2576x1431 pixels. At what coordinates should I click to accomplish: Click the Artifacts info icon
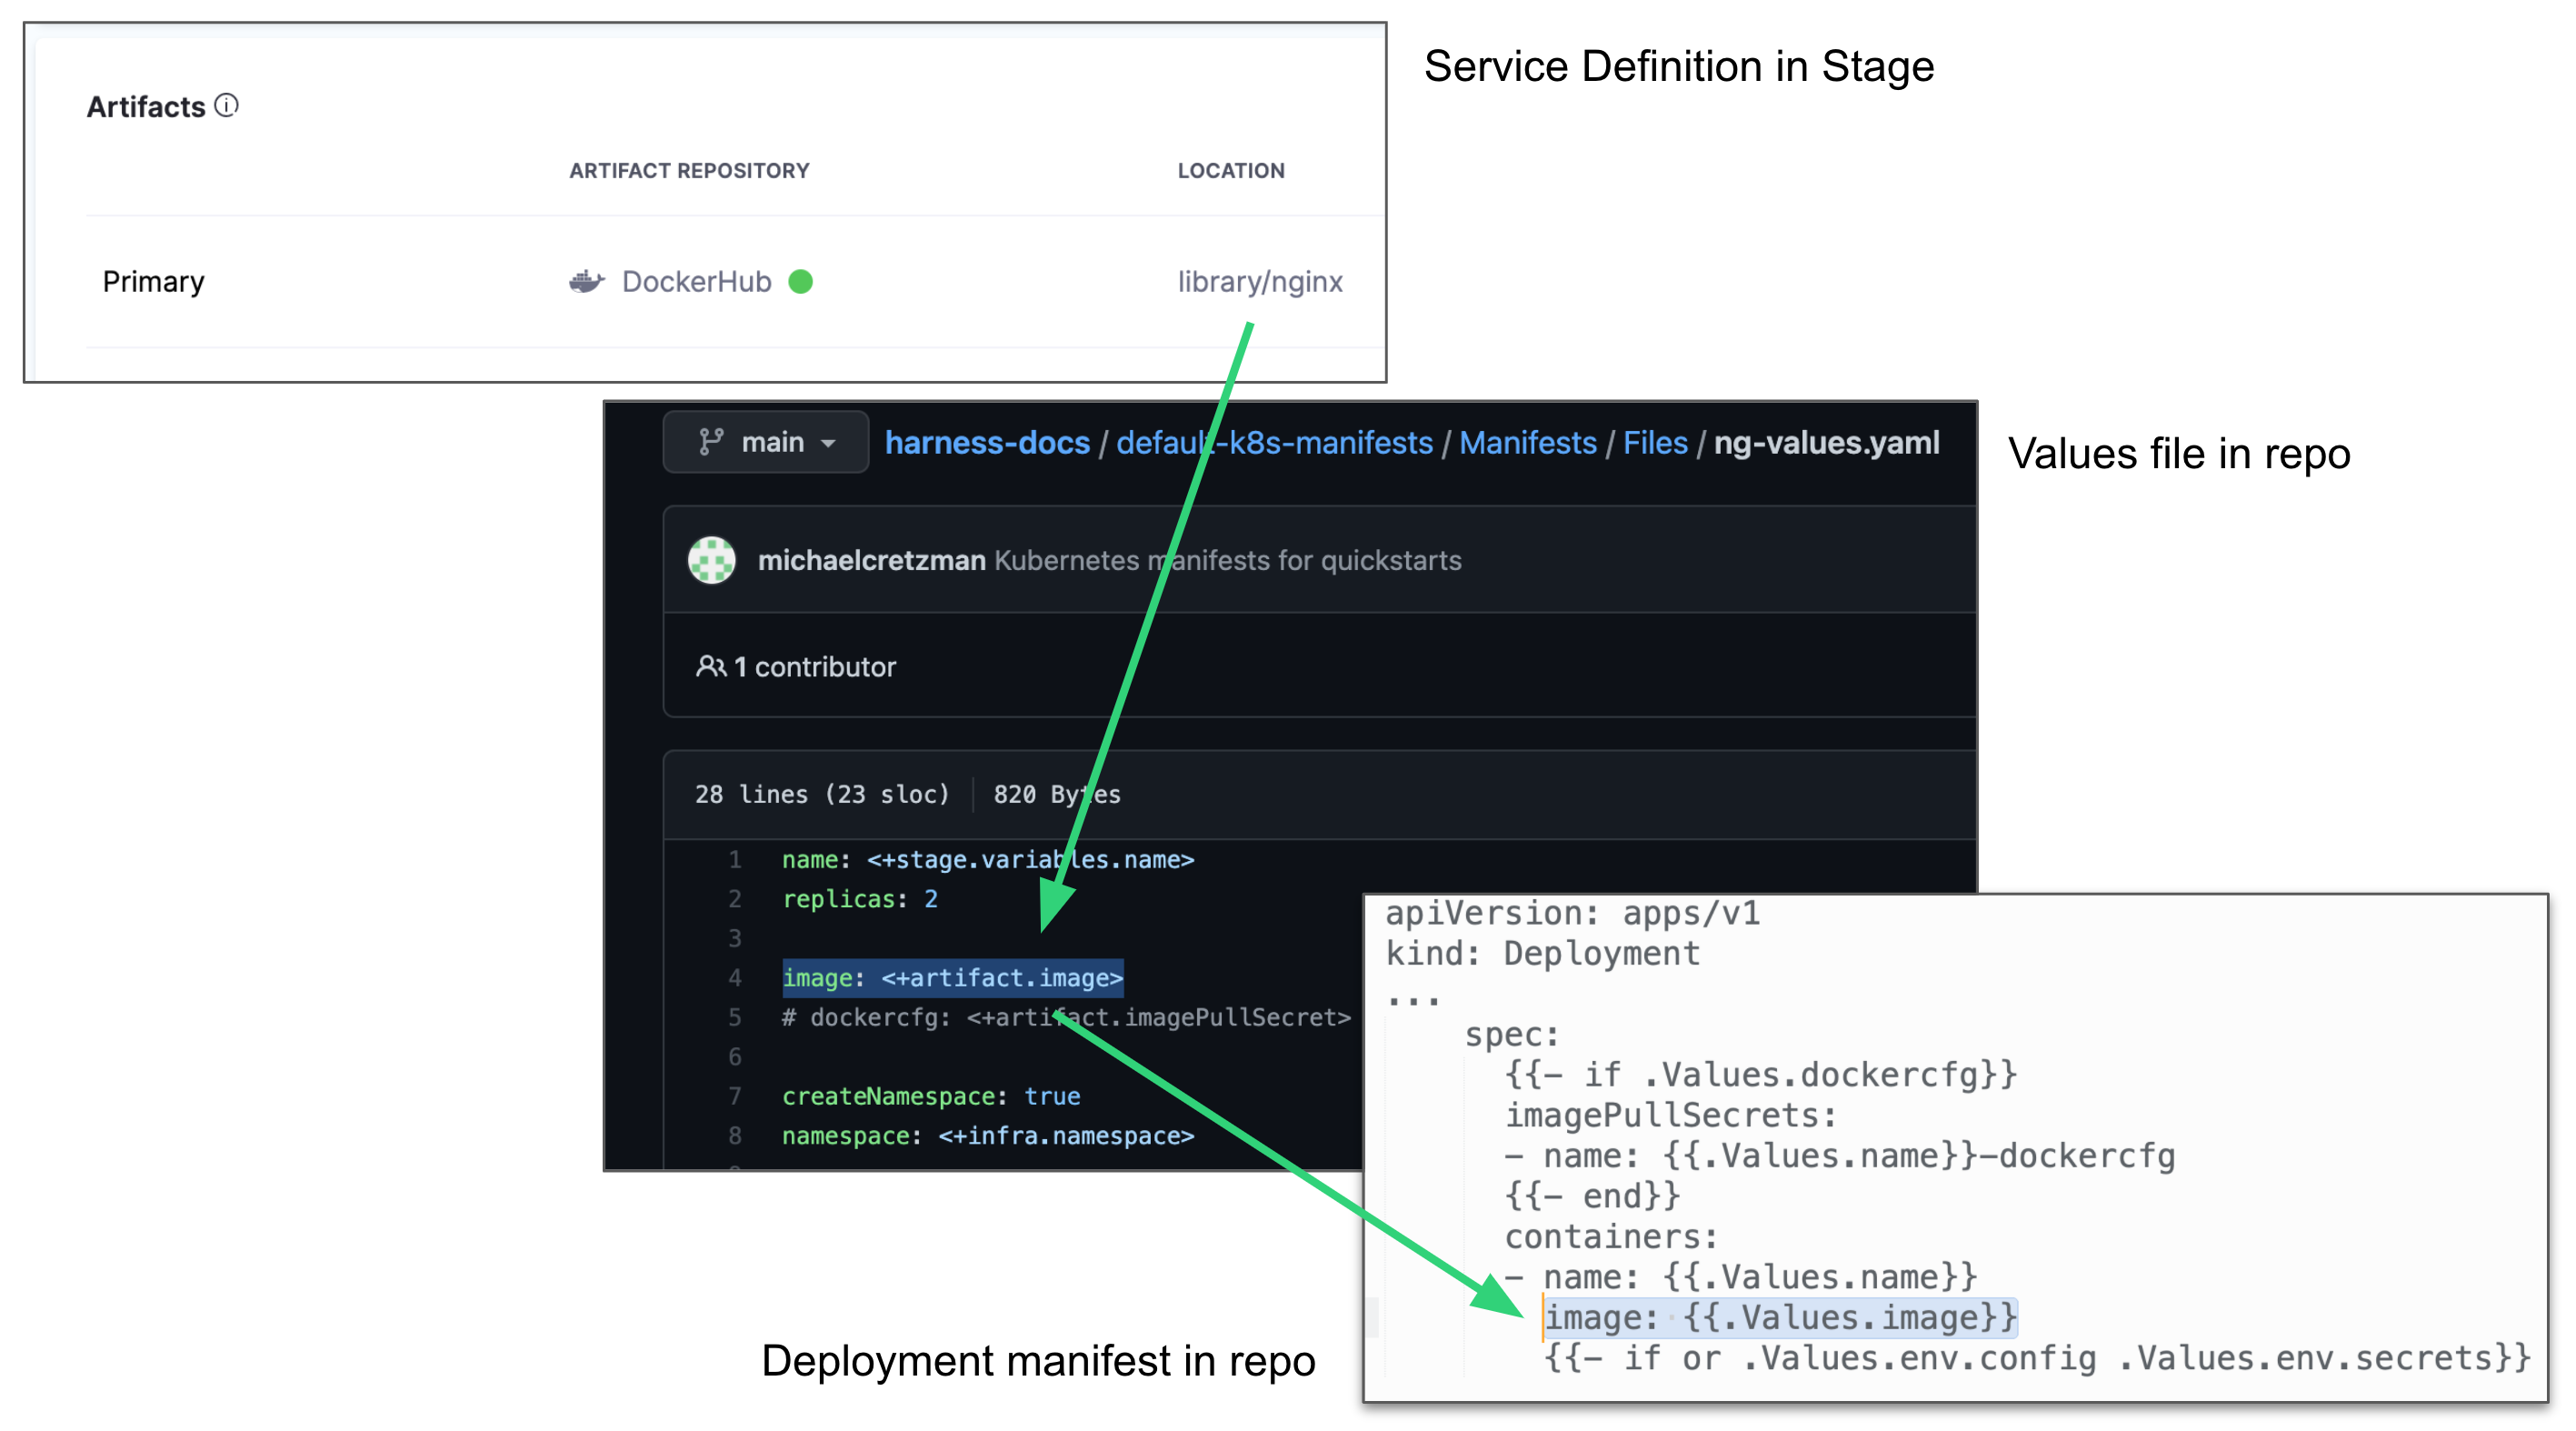[x=227, y=105]
